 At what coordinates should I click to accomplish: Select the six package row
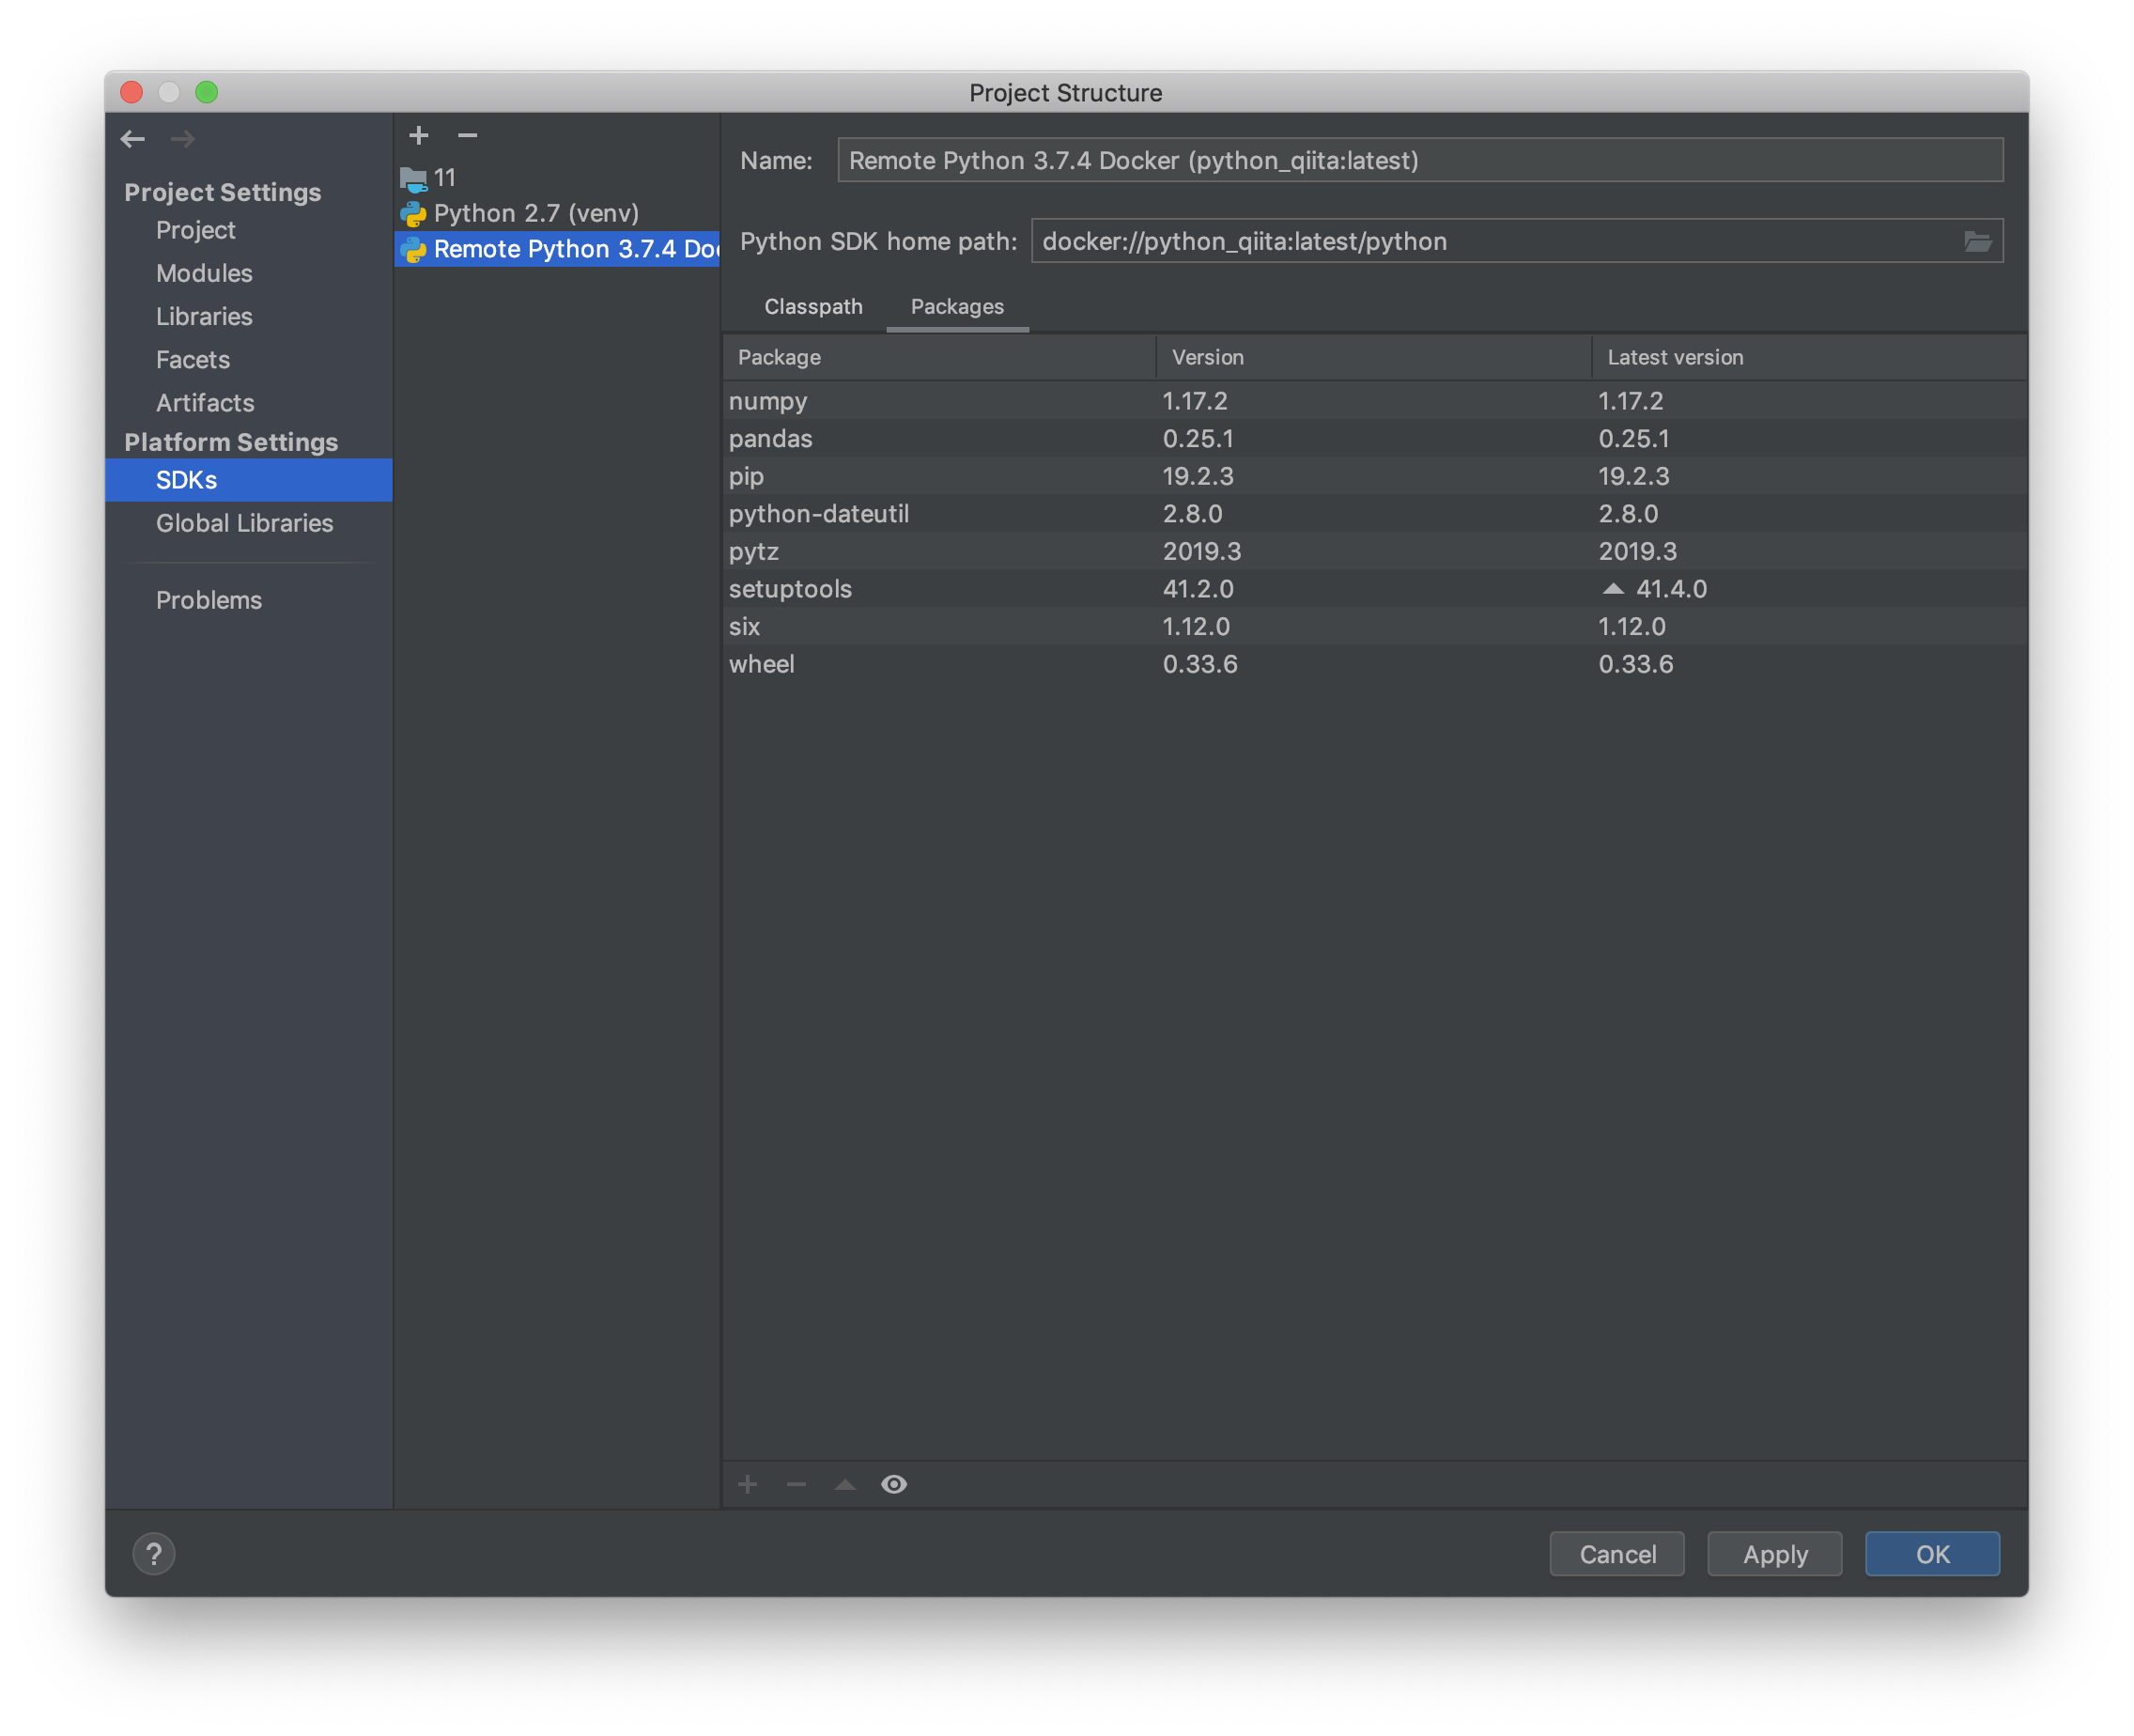coord(1375,627)
